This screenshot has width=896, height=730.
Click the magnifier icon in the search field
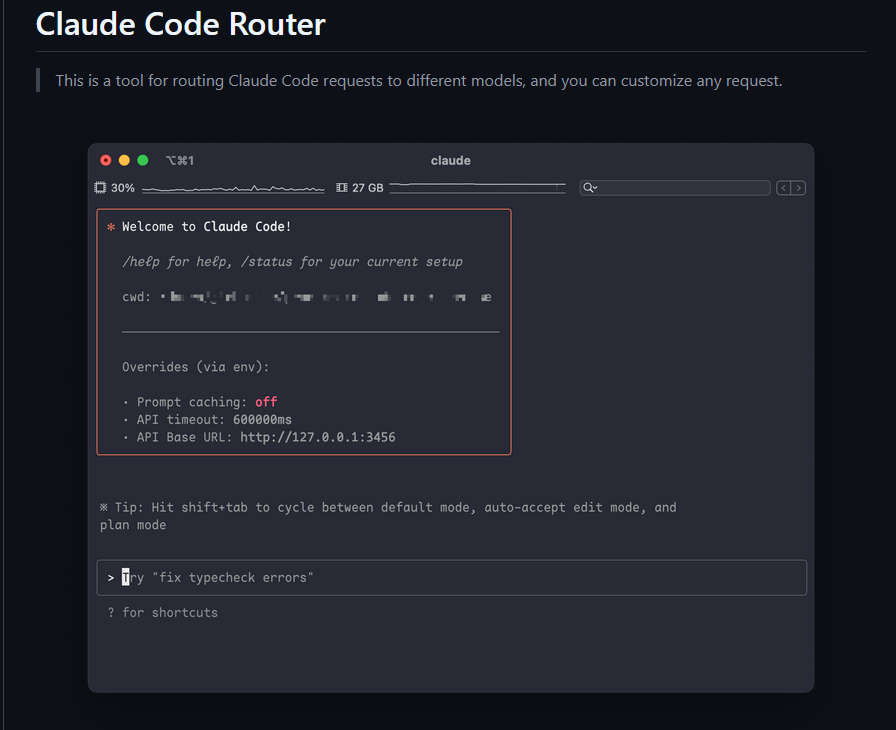point(590,188)
